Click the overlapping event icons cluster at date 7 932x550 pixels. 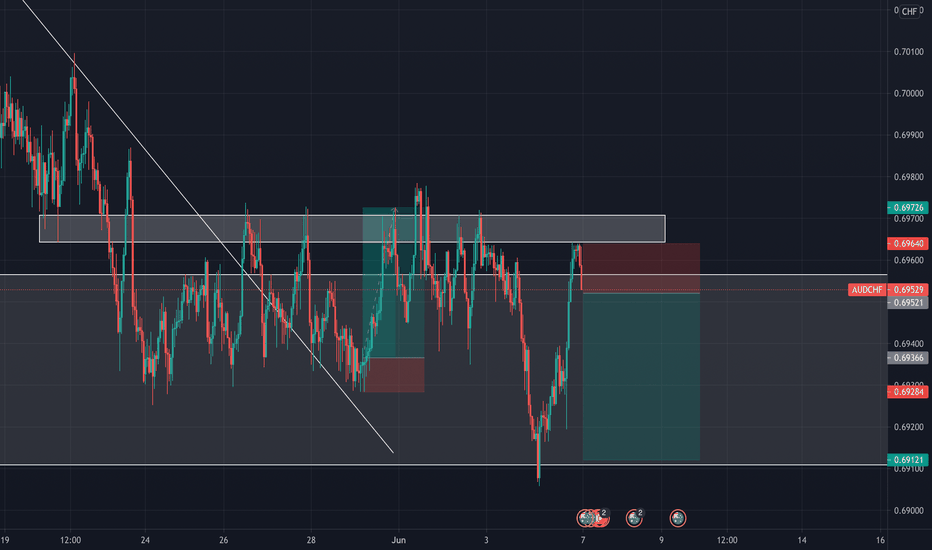click(594, 518)
